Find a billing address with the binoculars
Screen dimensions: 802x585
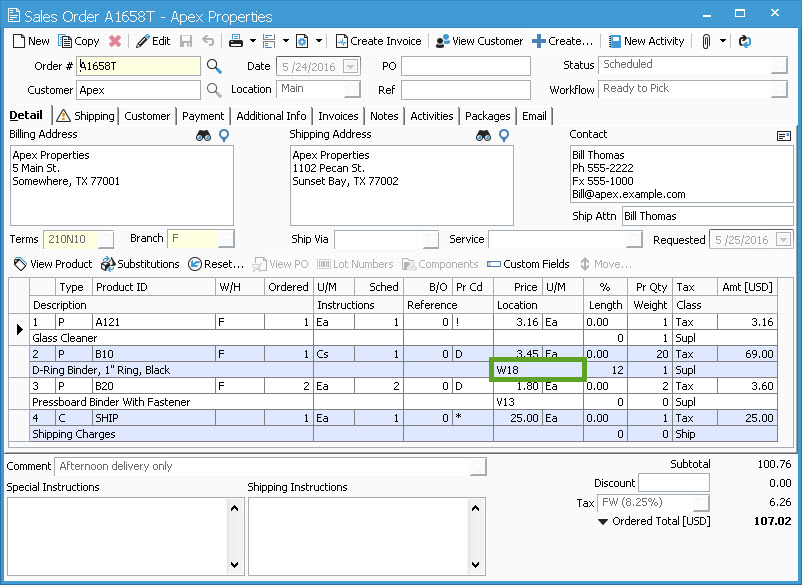204,136
